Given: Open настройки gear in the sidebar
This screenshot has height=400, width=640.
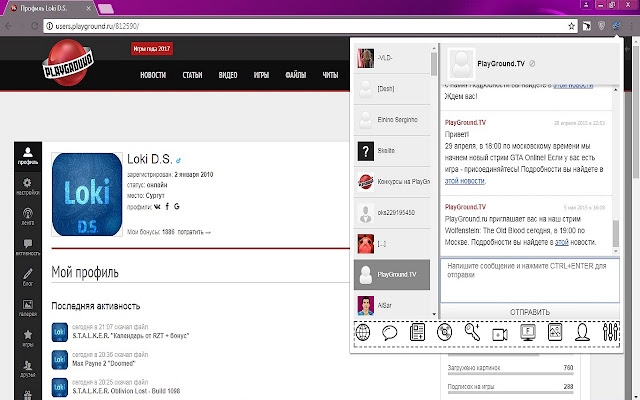Looking at the screenshot, I should click(x=28, y=187).
